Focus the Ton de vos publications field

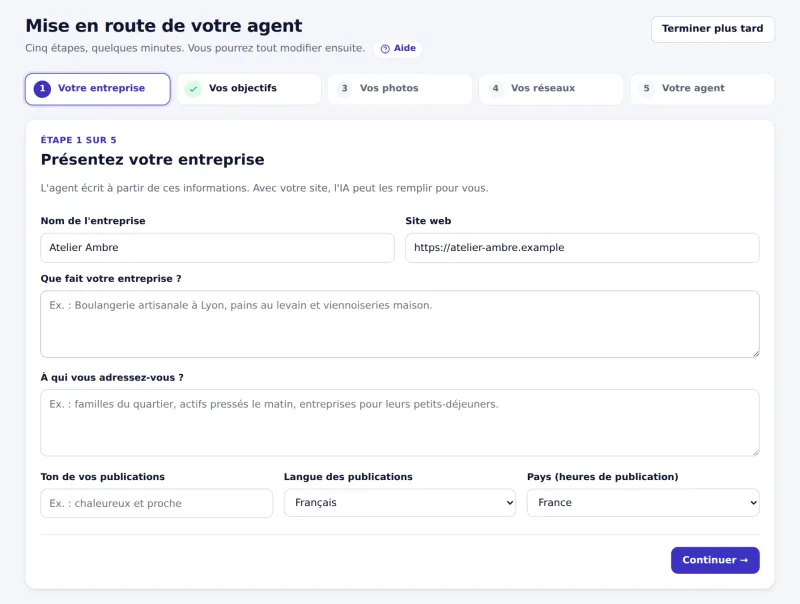(x=157, y=503)
